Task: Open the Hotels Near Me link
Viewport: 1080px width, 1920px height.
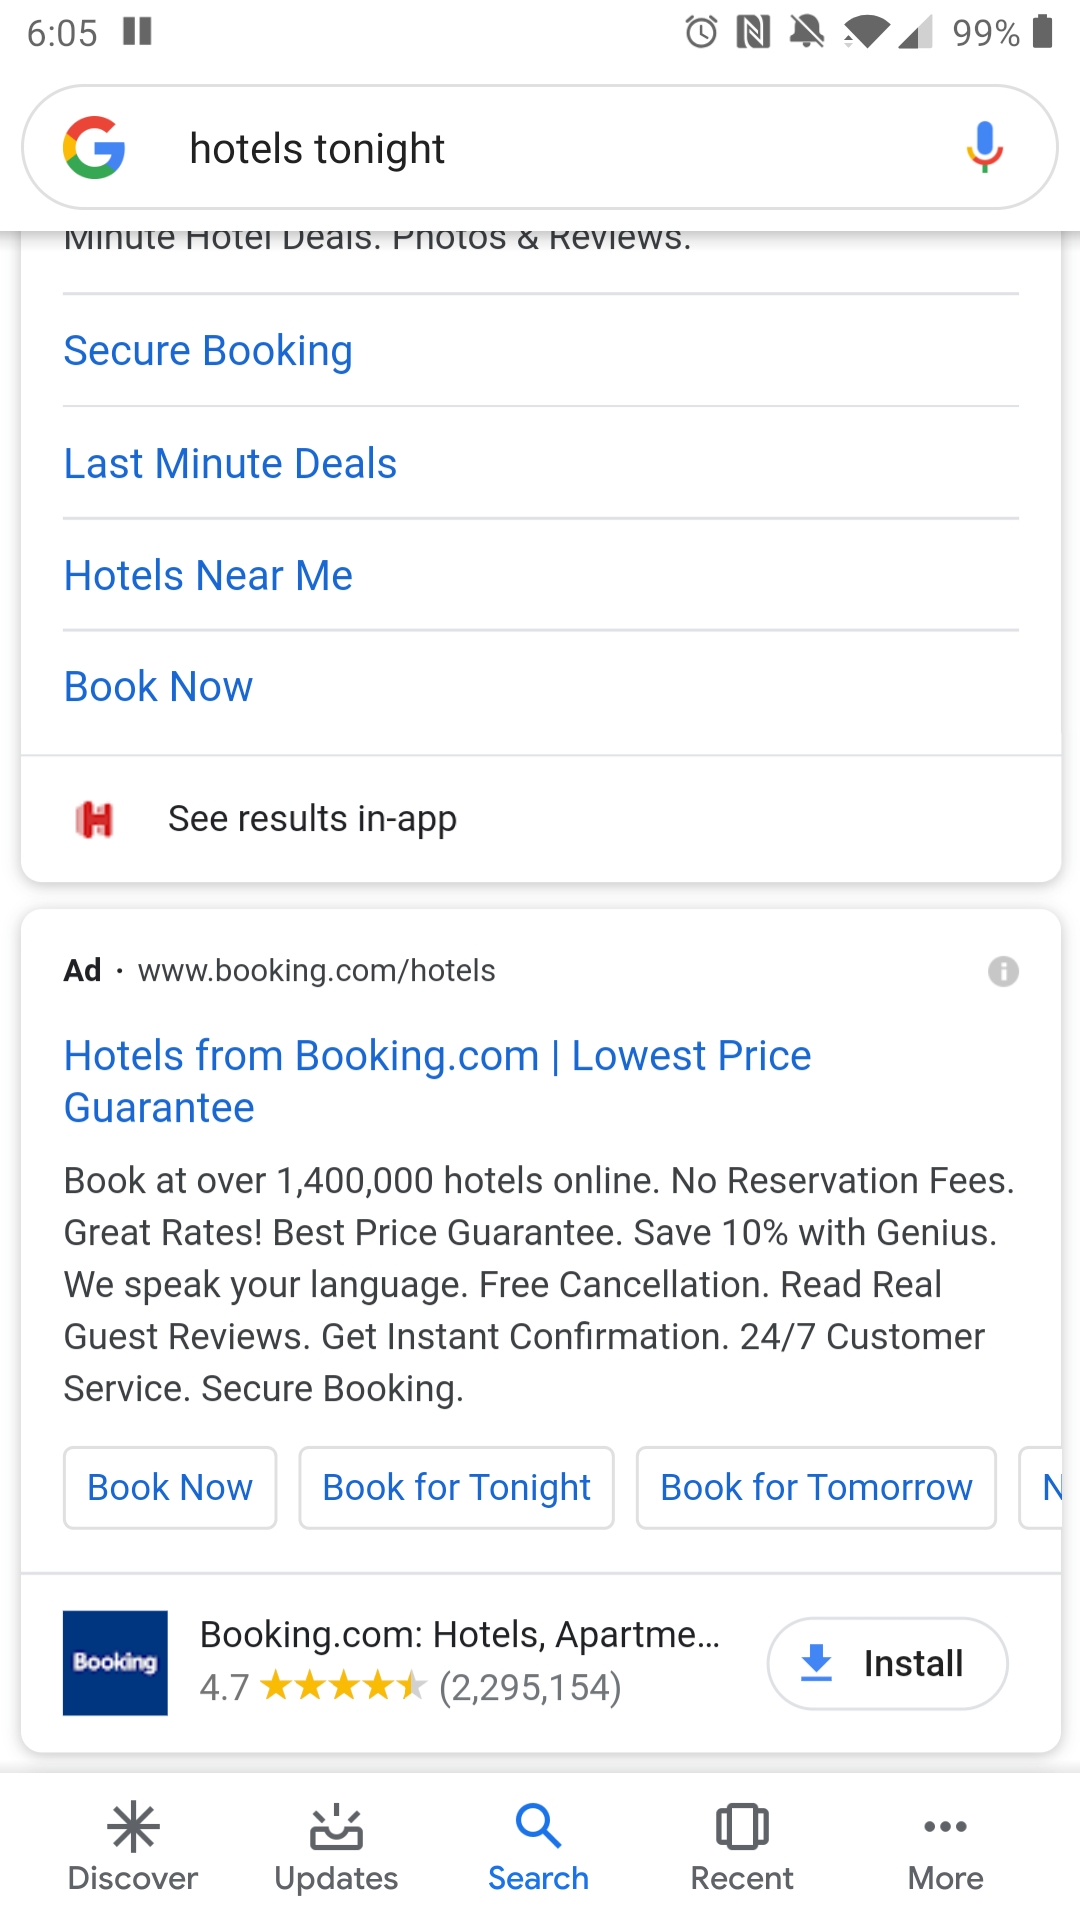Action: [208, 576]
